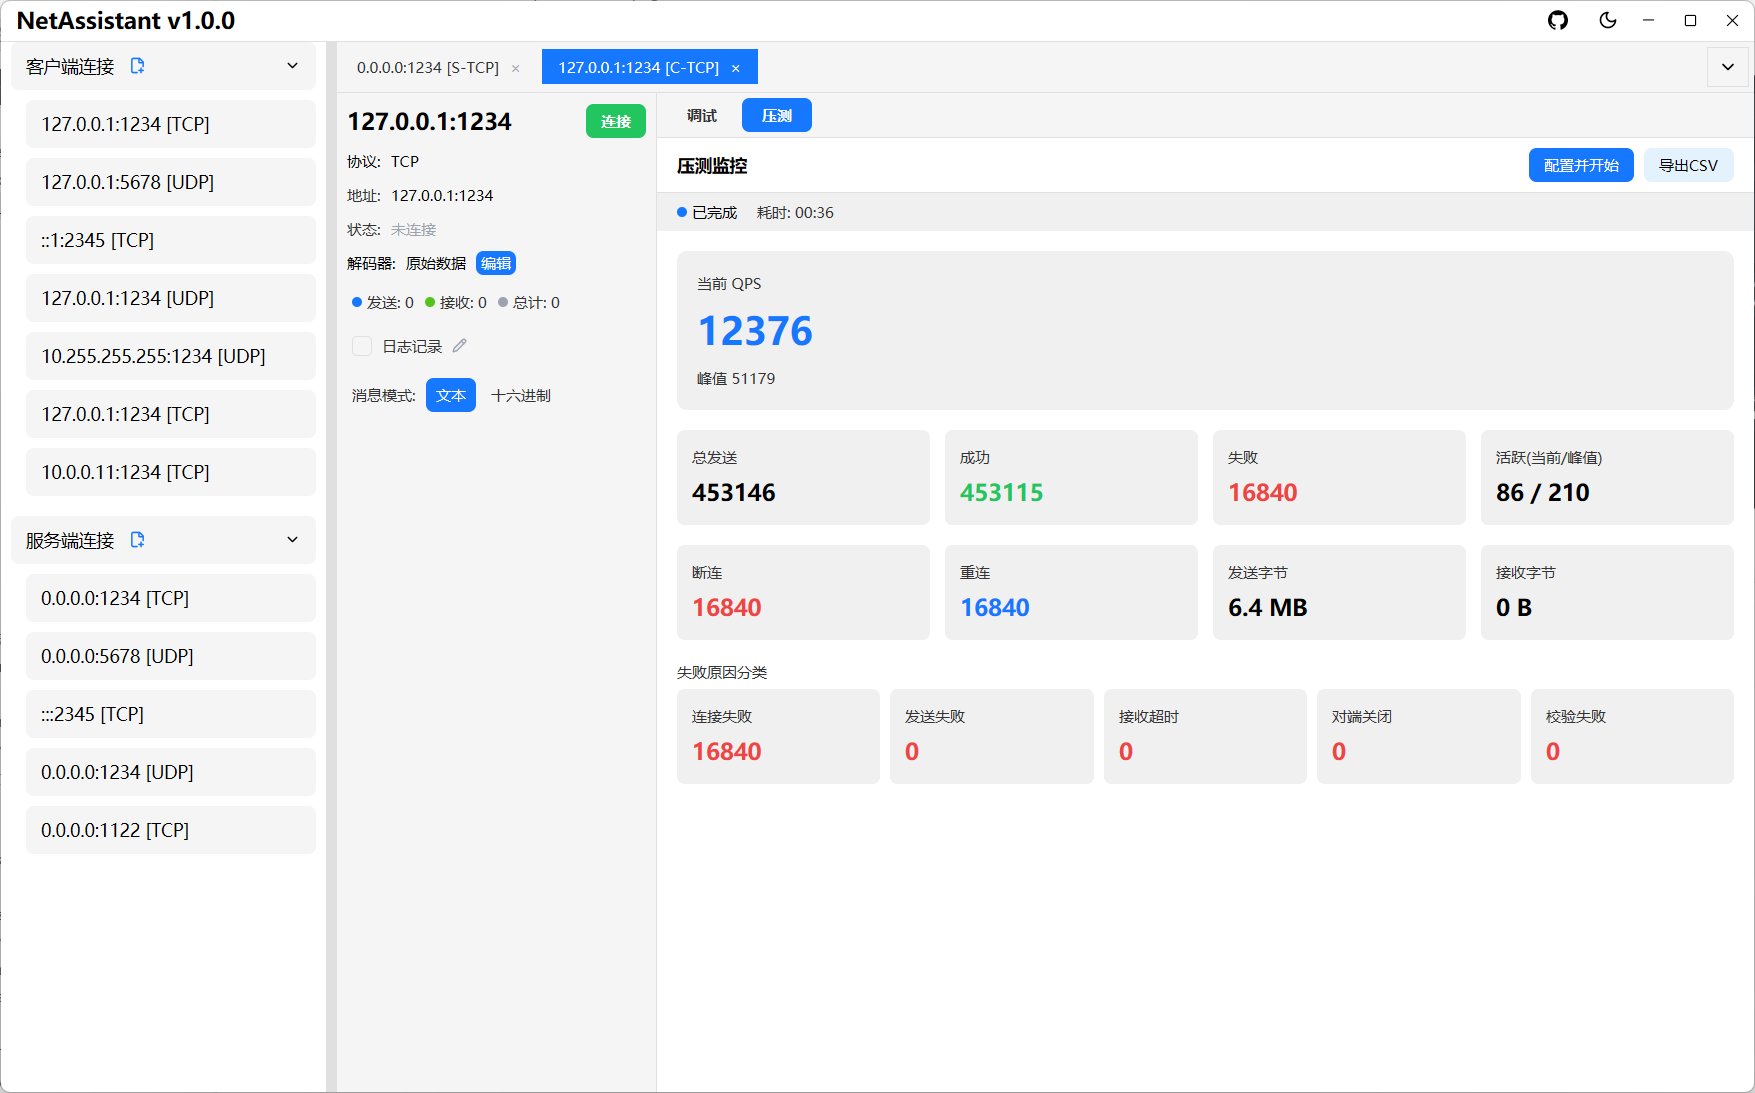Click the 对端关闭 failure card
The height and width of the screenshot is (1093, 1755).
[x=1419, y=736]
